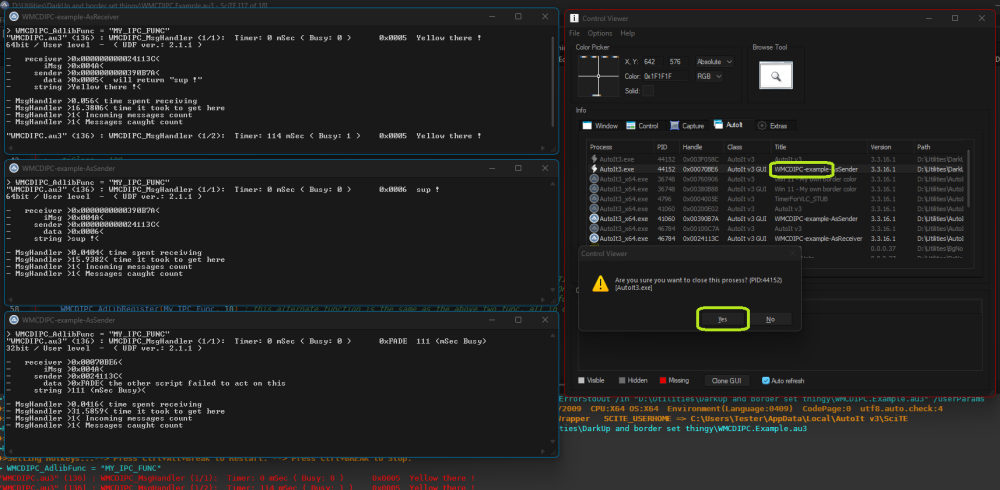This screenshot has height=490, width=1000.
Task: Click PID cell '4796' in process list
Action: click(x=664, y=199)
